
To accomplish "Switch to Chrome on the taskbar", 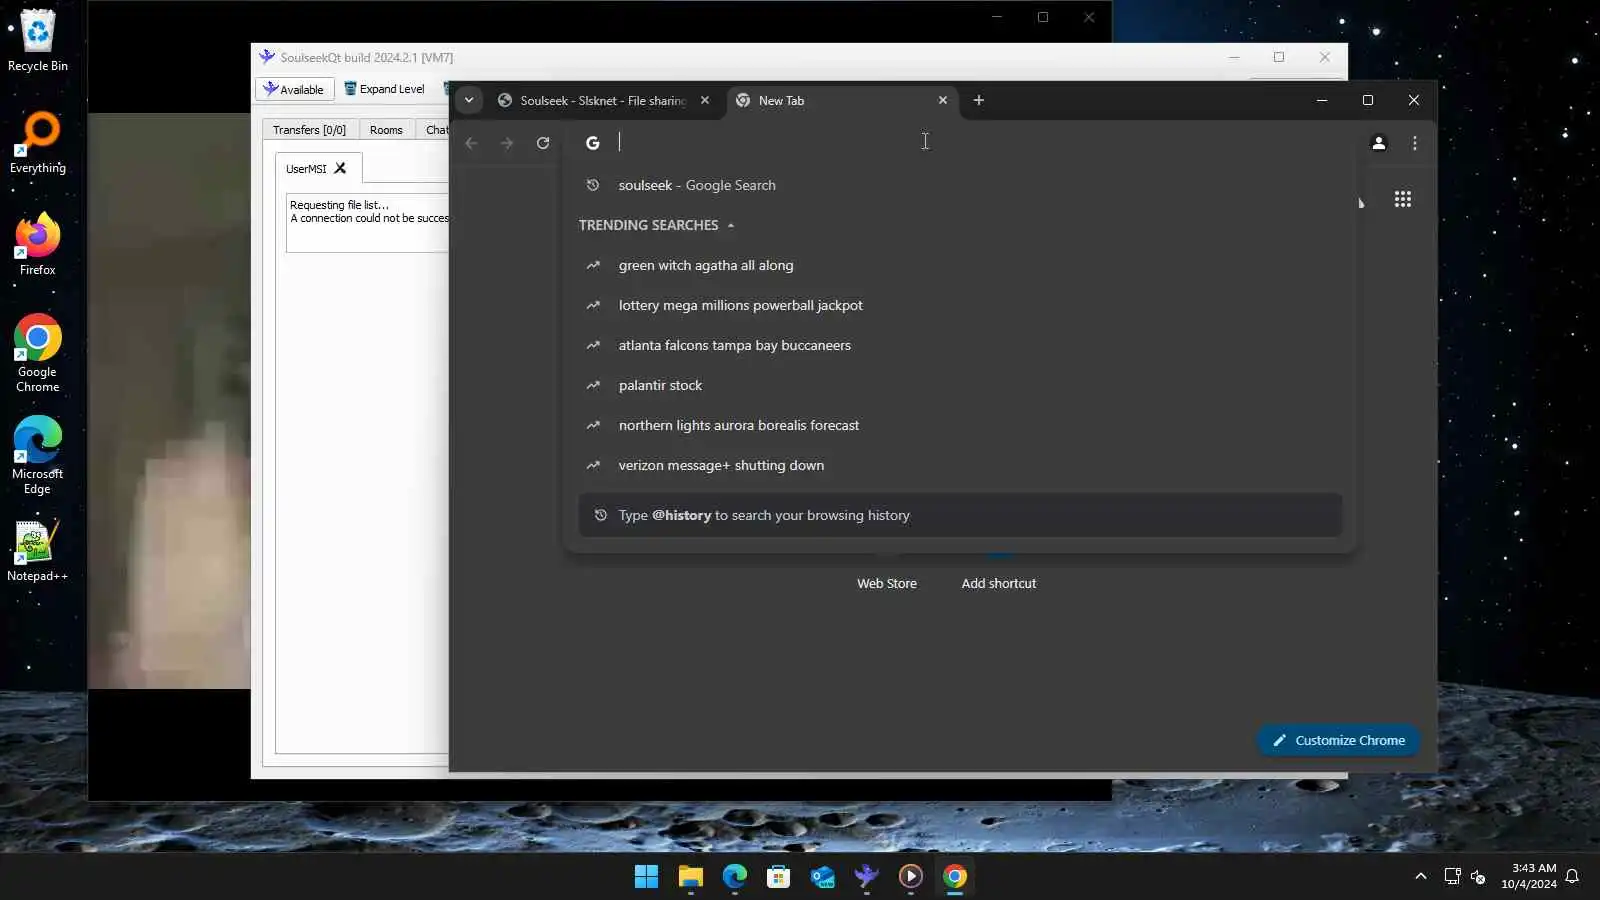I will [954, 877].
